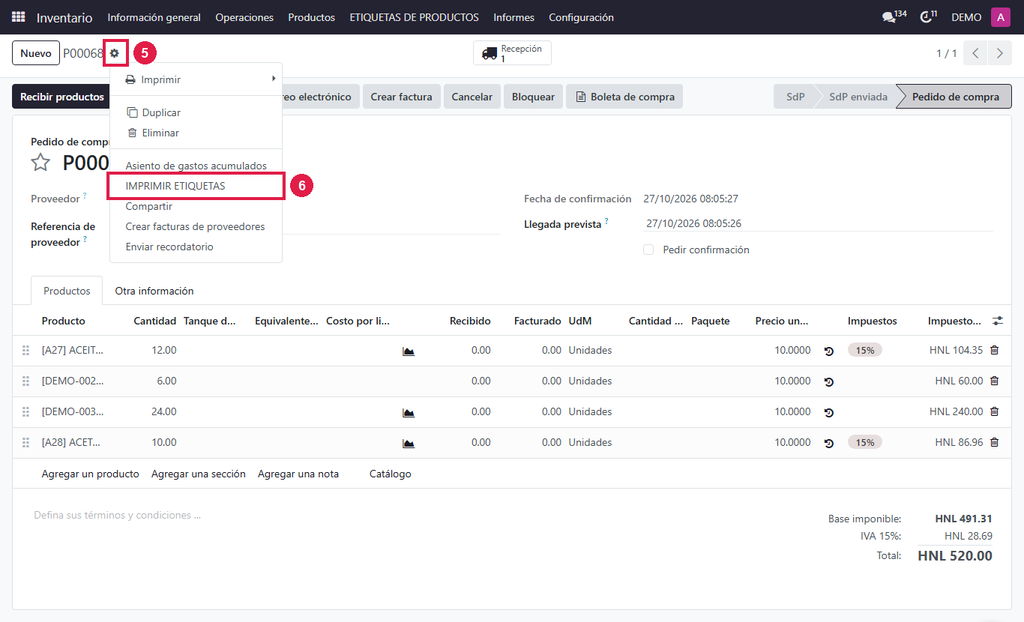
Task: Click the gear actions icon next to P00068
Action: pyautogui.click(x=115, y=53)
